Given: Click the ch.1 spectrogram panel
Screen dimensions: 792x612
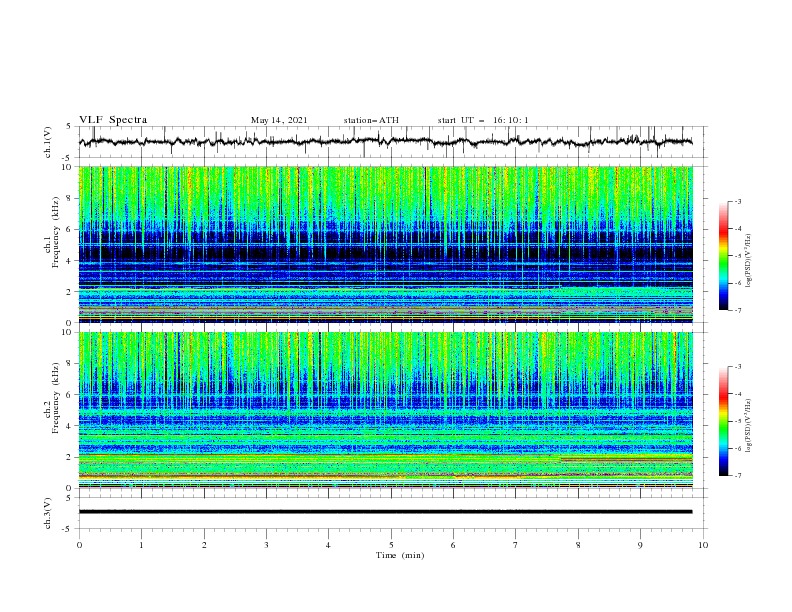Looking at the screenshot, I should coord(386,244).
